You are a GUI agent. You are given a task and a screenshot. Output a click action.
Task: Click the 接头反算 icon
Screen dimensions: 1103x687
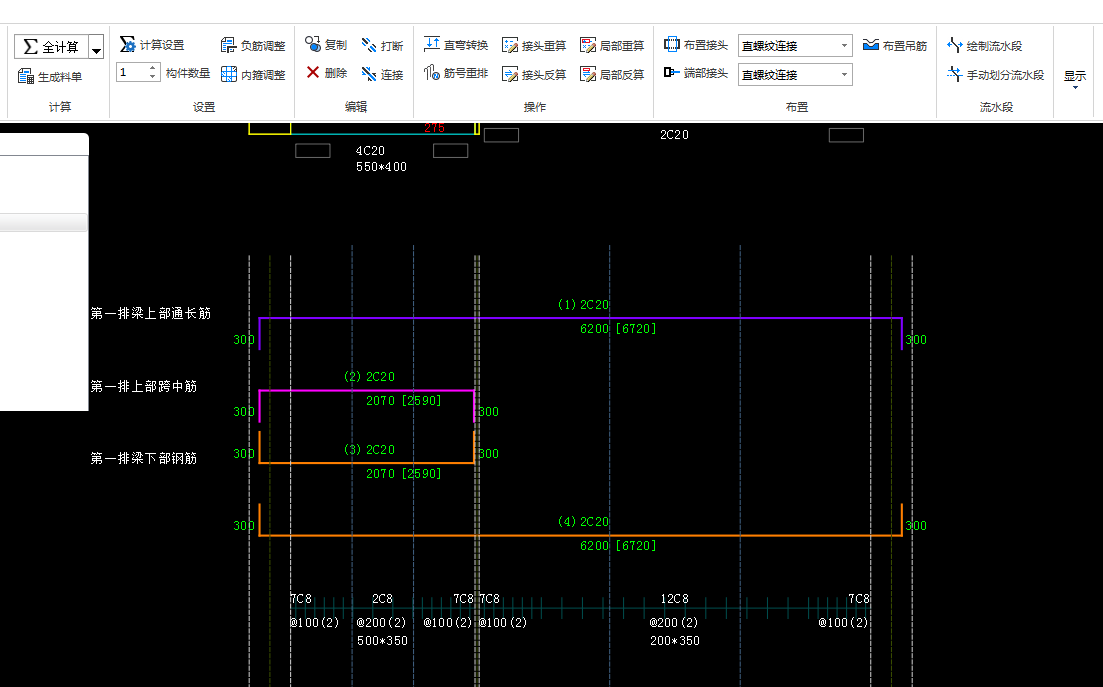click(x=510, y=74)
